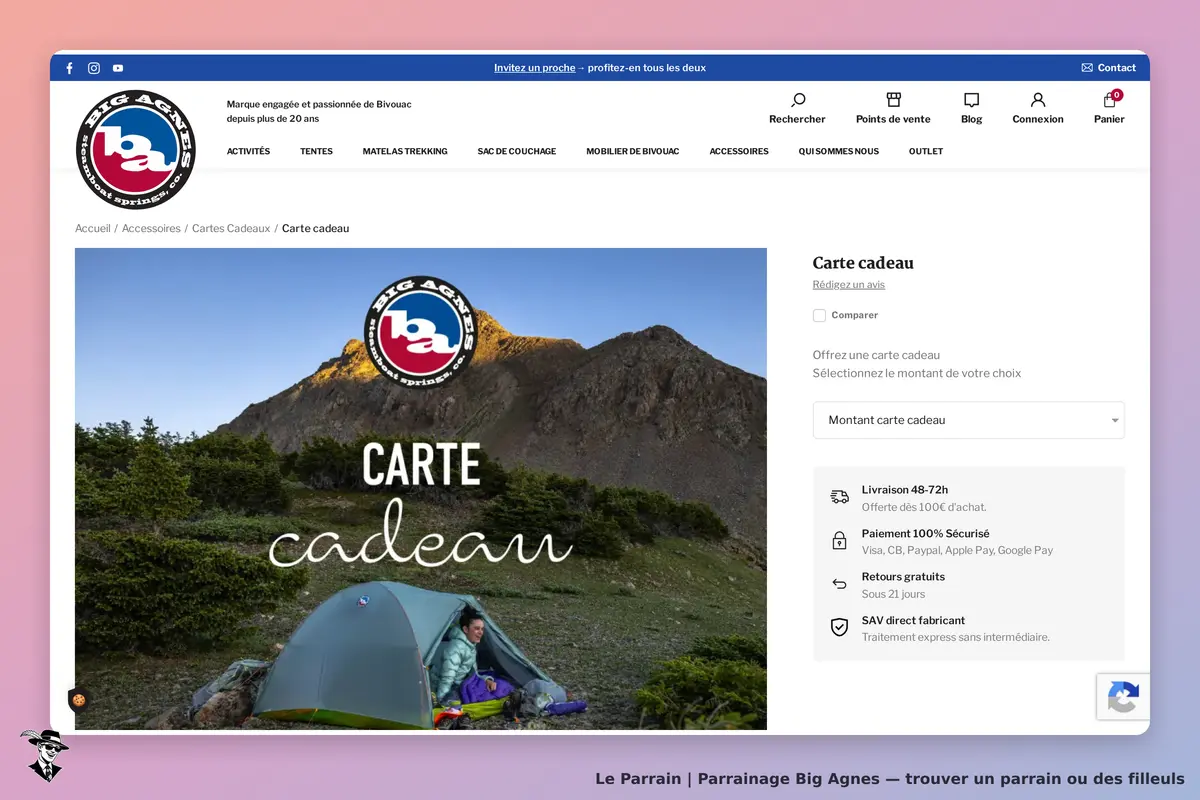
Task: Open the Facebook social icon
Action: tap(69, 68)
